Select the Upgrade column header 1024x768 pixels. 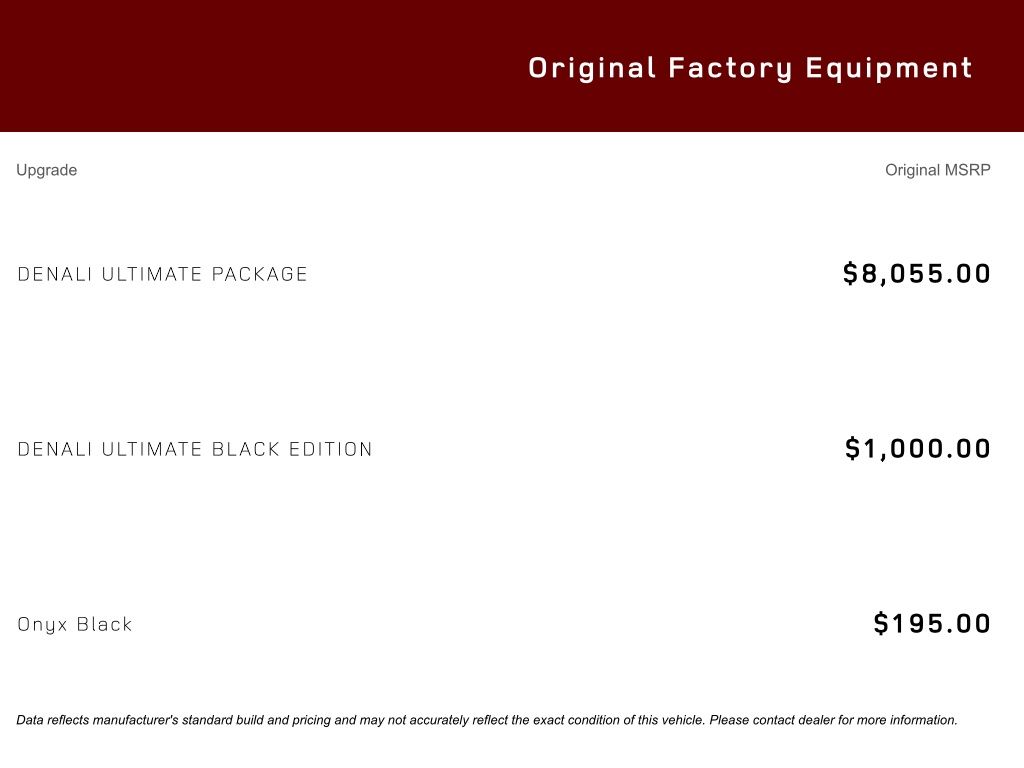pos(46,170)
